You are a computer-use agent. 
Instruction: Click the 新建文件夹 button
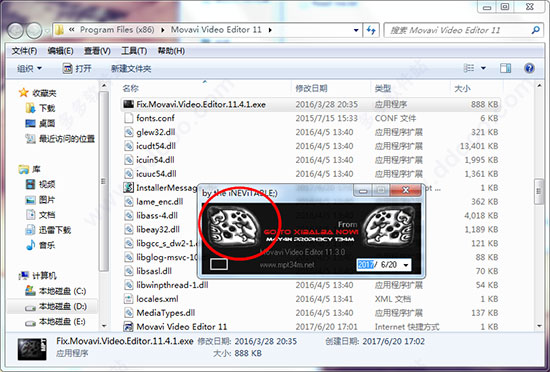(131, 68)
